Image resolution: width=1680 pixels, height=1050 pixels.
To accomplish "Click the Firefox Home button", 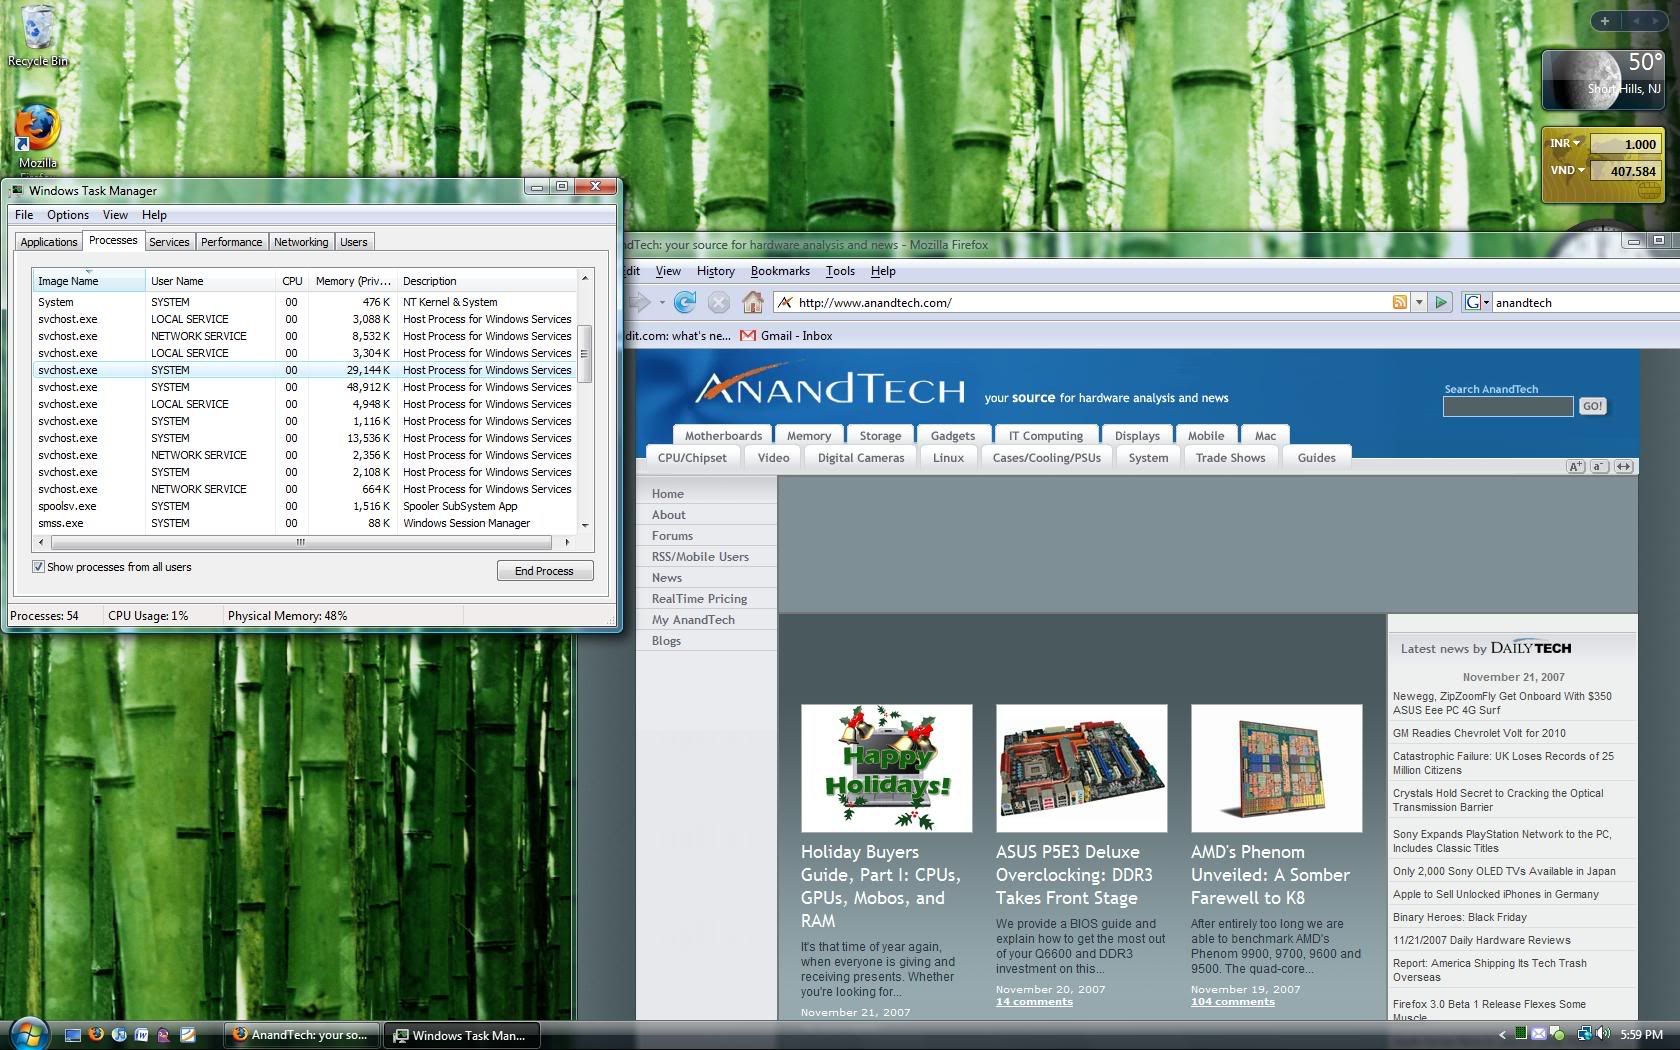I will click(753, 302).
